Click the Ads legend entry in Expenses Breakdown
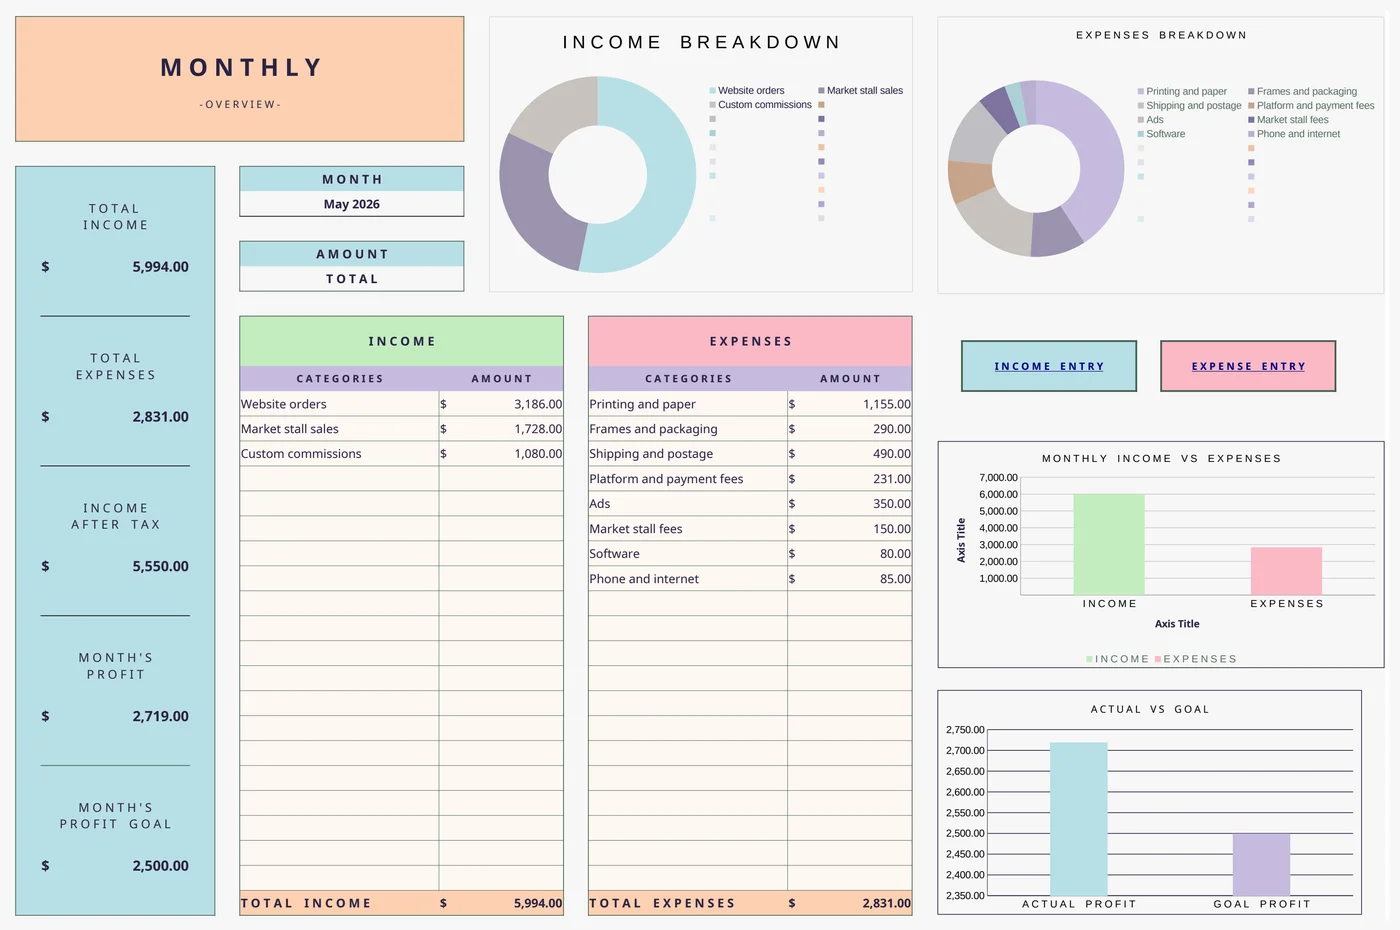Viewport: 1400px width, 930px height. [1151, 120]
